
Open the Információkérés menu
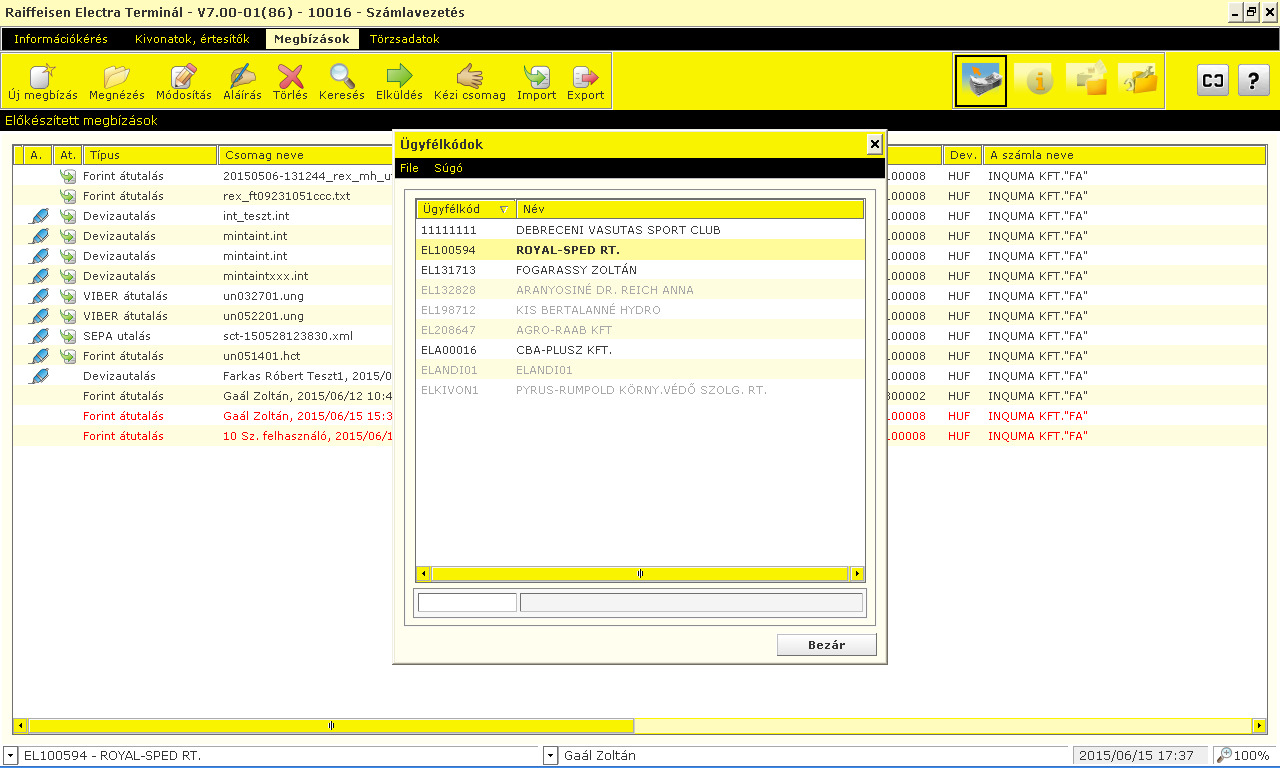click(x=61, y=39)
